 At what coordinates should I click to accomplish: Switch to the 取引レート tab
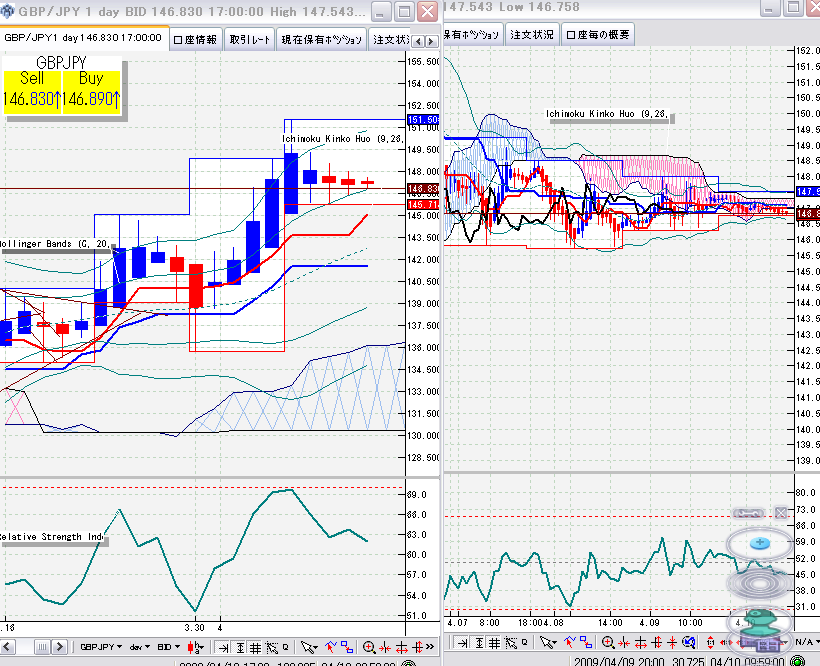point(250,40)
